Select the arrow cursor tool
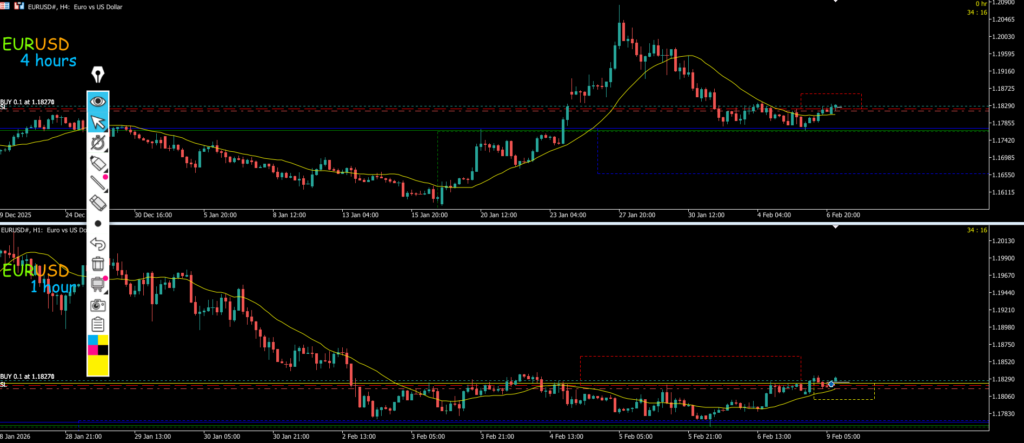This screenshot has width=1024, height=443. coord(98,122)
